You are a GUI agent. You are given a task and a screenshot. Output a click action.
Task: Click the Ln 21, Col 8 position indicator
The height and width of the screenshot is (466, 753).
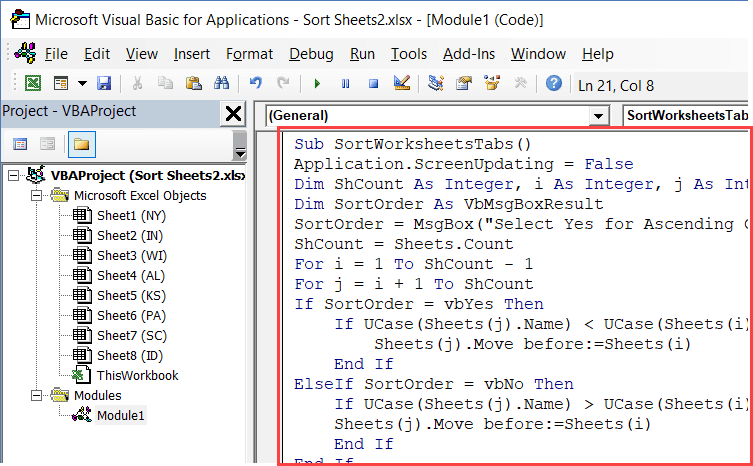click(x=616, y=86)
